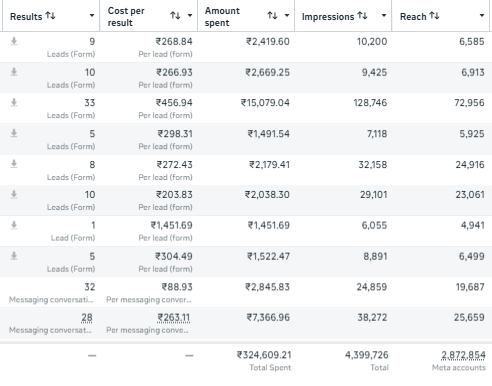Select the 32,158 impressions value
The height and width of the screenshot is (386, 492).
coord(373,165)
